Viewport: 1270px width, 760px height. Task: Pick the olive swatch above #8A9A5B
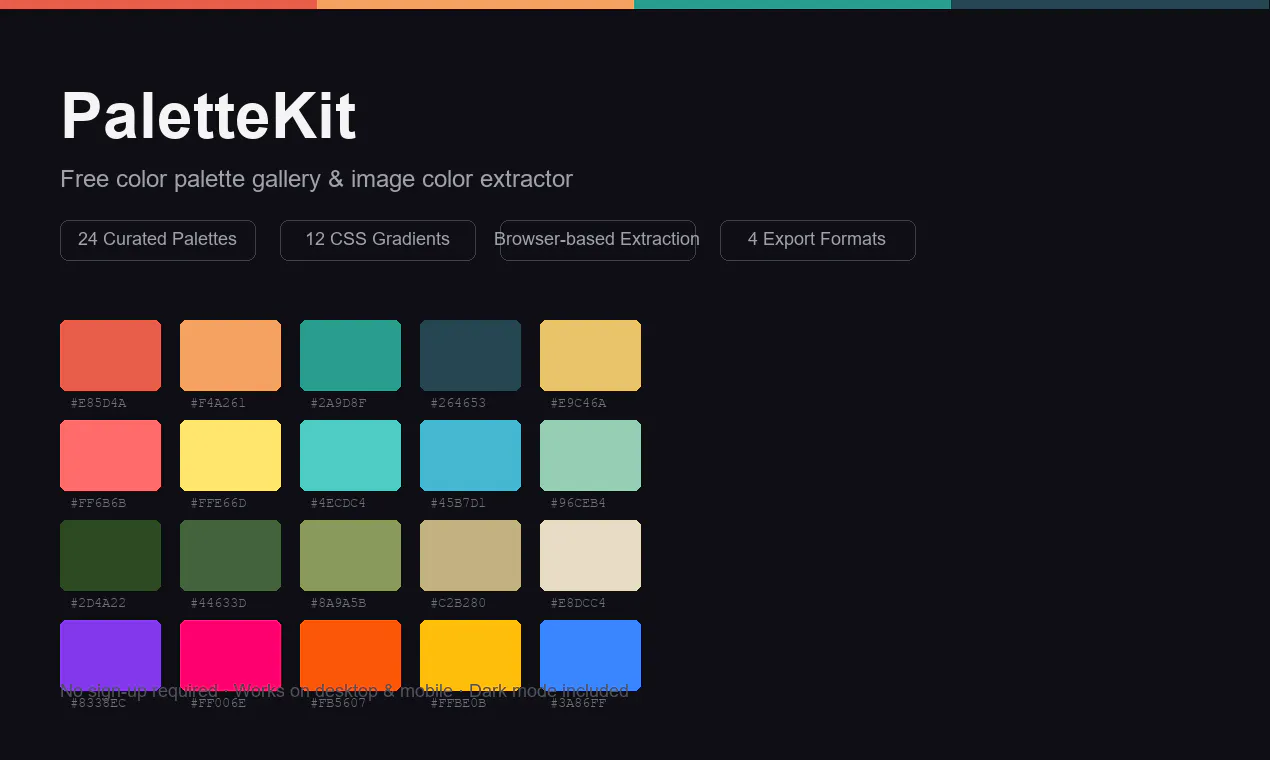[350, 555]
